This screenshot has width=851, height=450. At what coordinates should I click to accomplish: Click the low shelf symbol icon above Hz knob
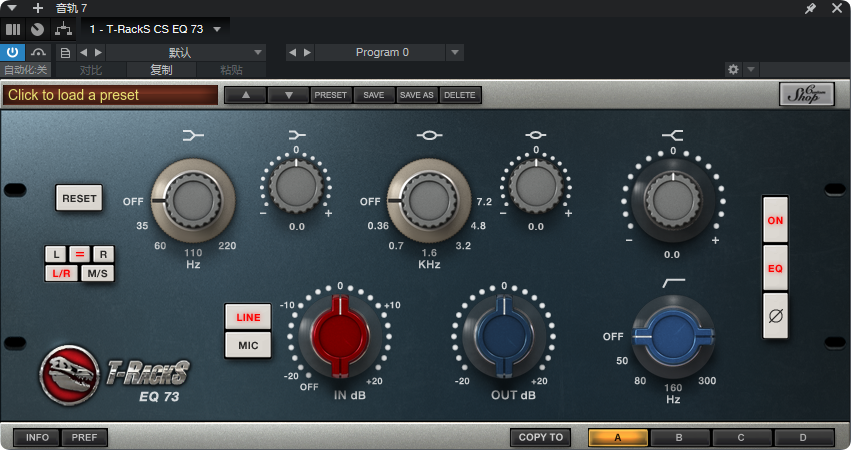coord(193,135)
